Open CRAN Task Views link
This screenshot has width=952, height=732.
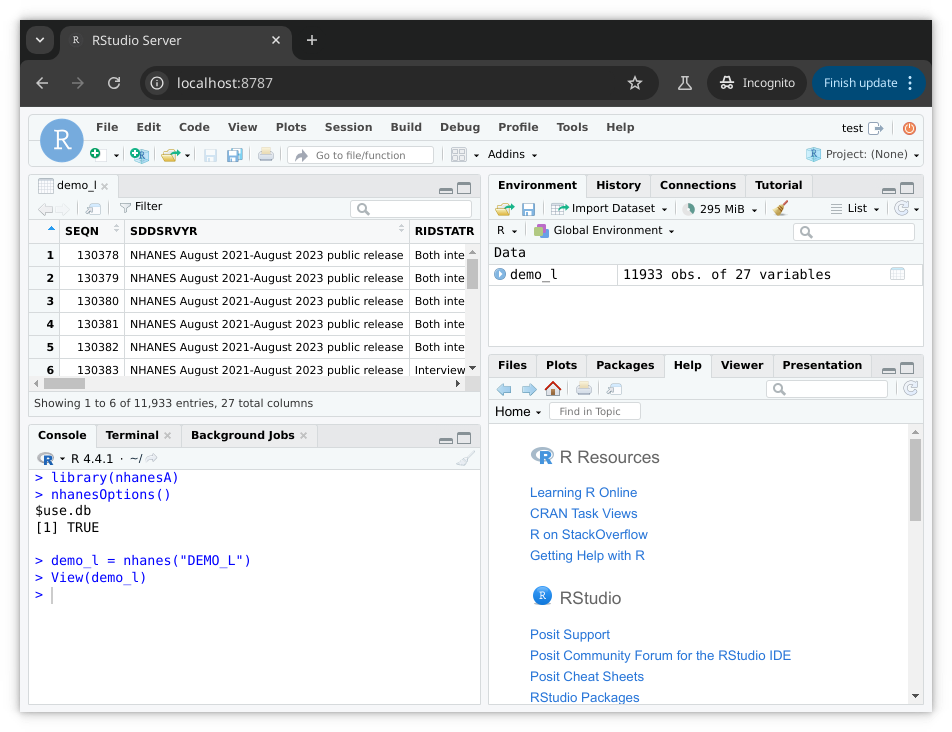pos(583,513)
